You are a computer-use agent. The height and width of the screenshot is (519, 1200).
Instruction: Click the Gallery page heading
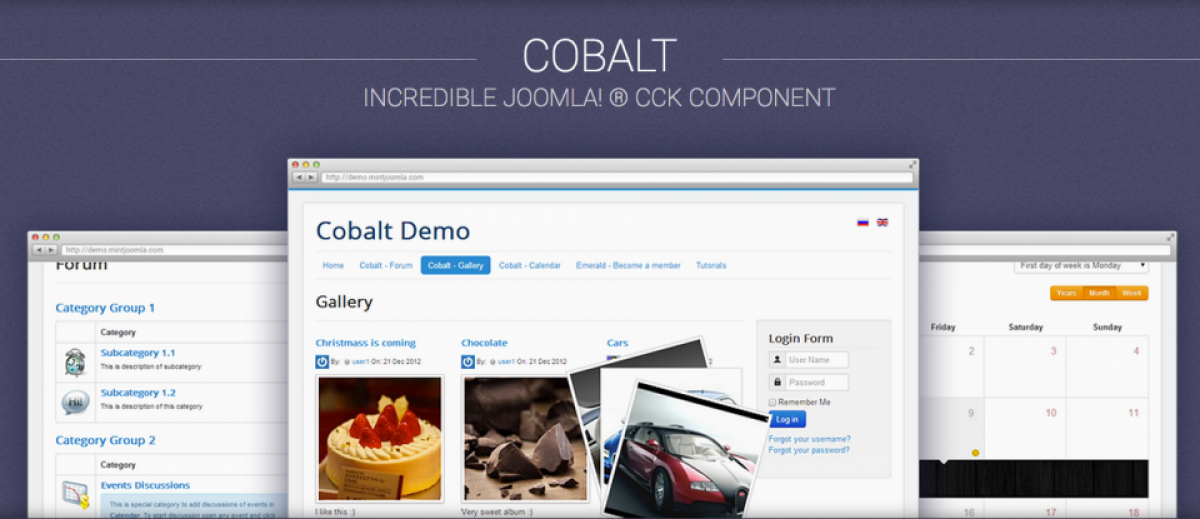point(344,302)
